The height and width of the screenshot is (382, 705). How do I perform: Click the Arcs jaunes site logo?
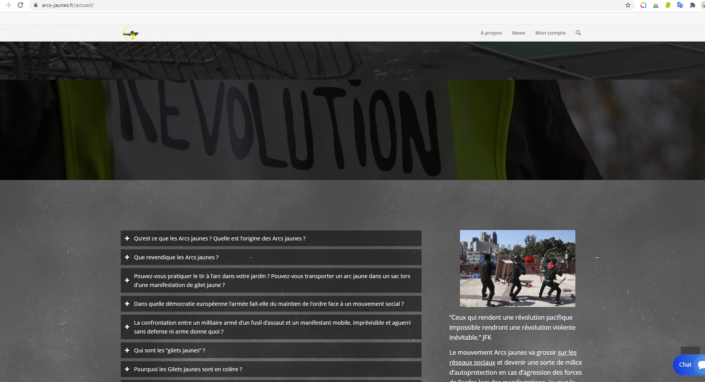pyautogui.click(x=131, y=33)
